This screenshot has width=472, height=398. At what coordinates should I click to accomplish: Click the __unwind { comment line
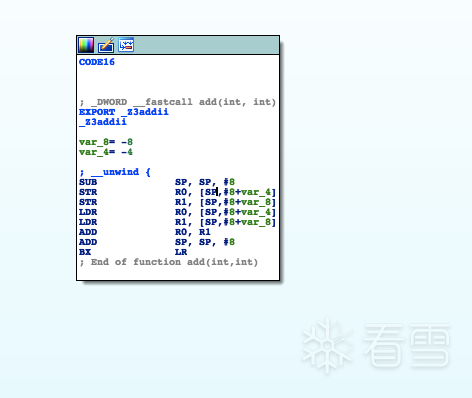(x=115, y=172)
